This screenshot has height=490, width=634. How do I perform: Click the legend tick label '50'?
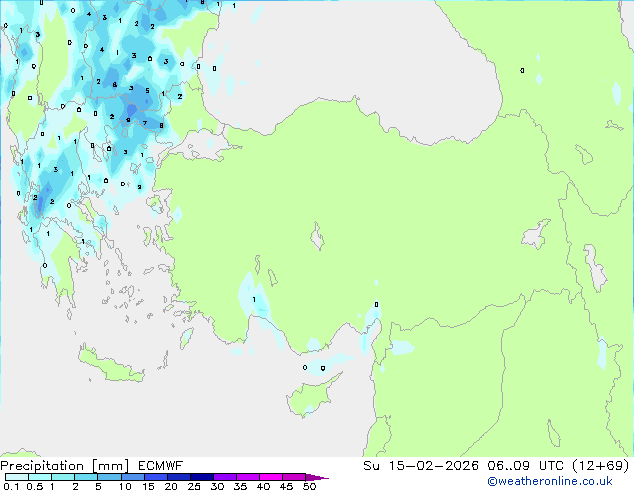[309, 486]
